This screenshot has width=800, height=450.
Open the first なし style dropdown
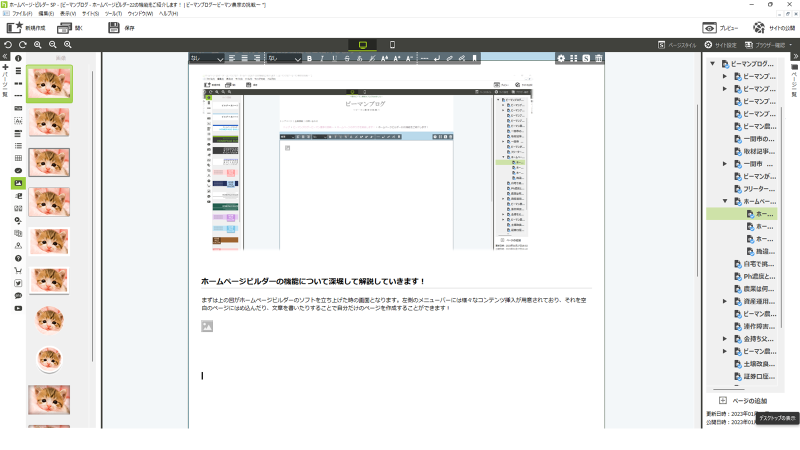click(x=205, y=59)
